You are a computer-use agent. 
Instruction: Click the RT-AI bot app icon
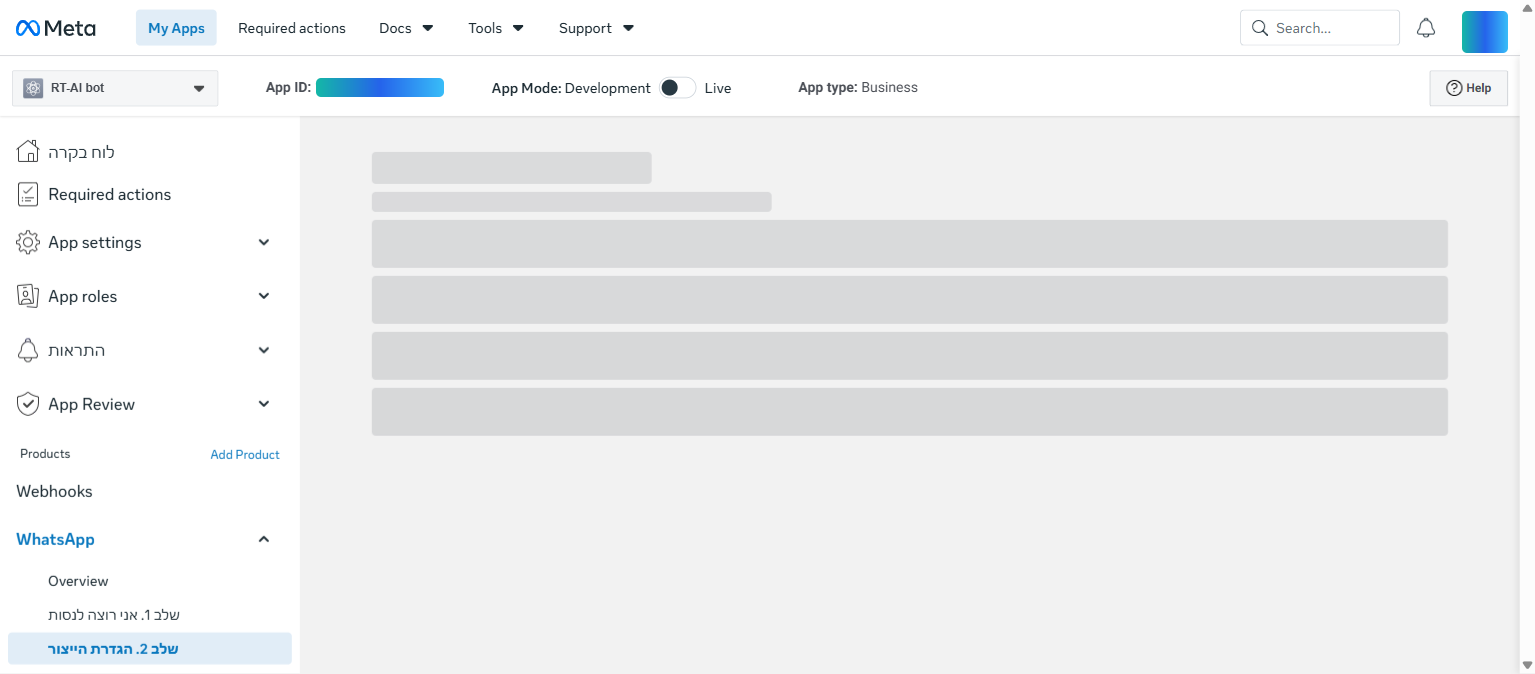click(x=33, y=88)
